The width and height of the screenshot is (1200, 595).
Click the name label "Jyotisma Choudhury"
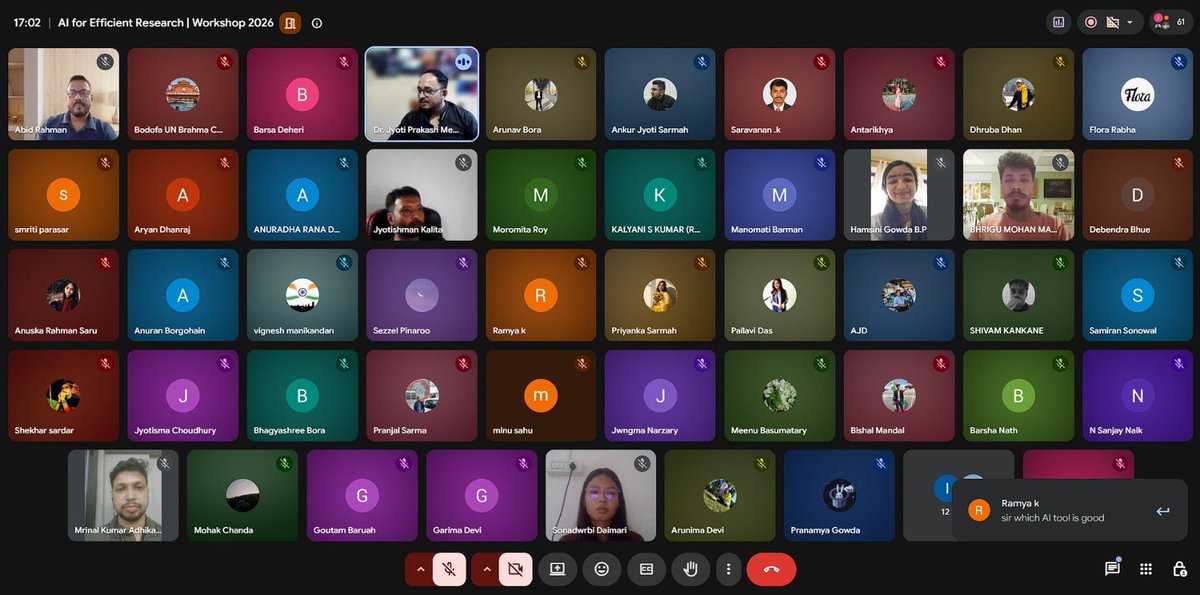click(x=175, y=430)
